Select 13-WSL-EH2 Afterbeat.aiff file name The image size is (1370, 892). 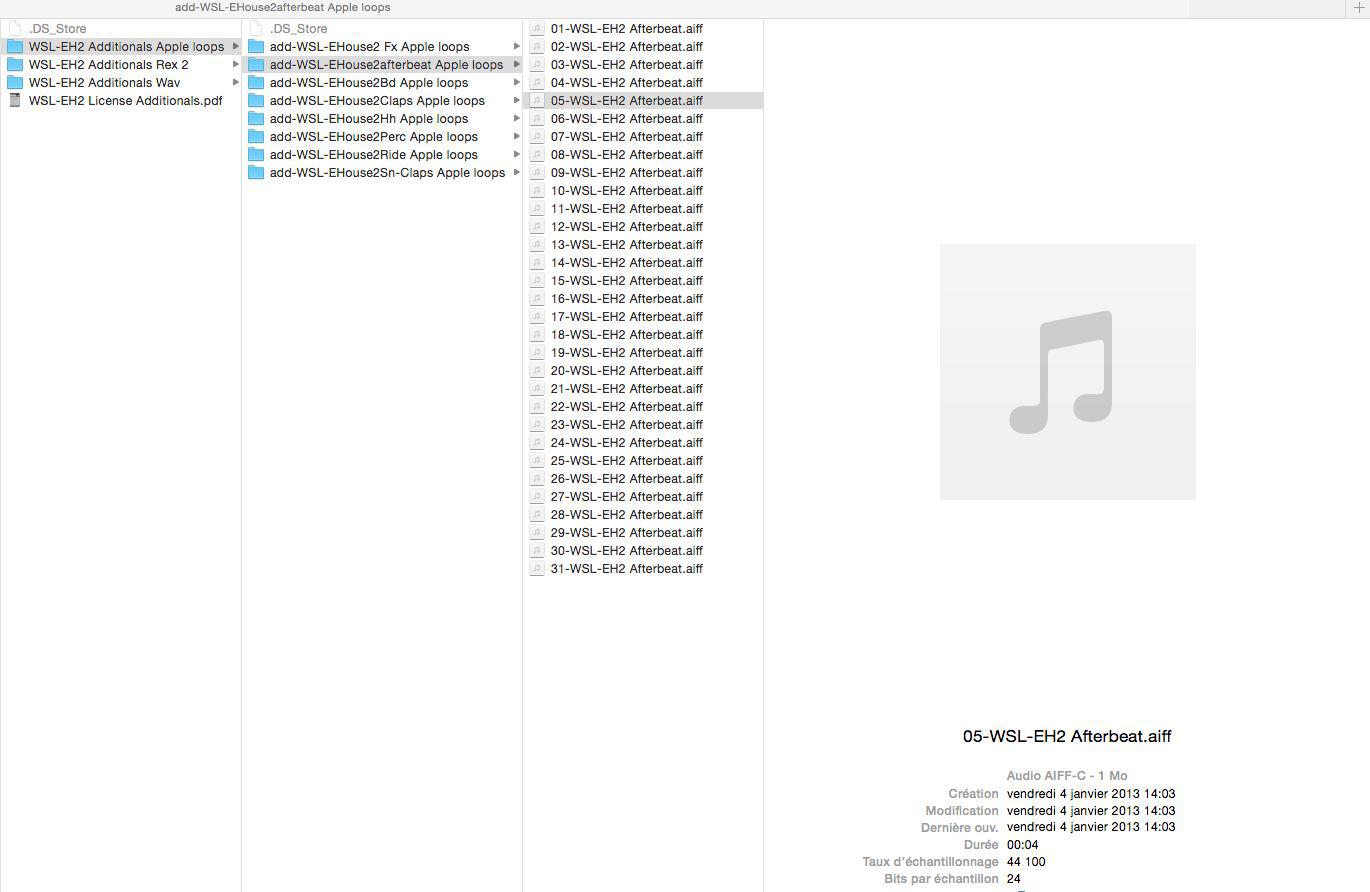click(627, 245)
